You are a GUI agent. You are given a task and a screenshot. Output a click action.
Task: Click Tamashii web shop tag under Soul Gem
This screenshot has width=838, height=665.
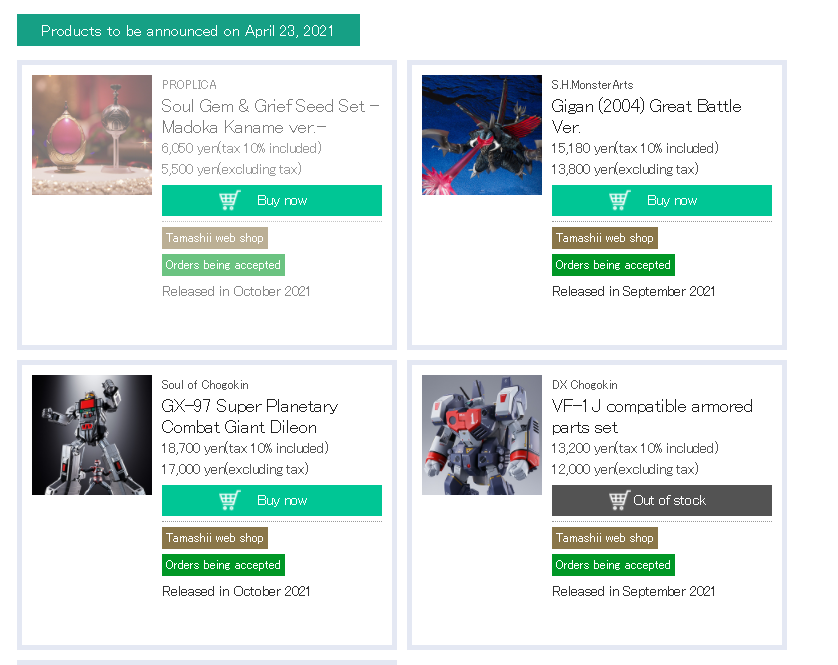pyautogui.click(x=215, y=238)
